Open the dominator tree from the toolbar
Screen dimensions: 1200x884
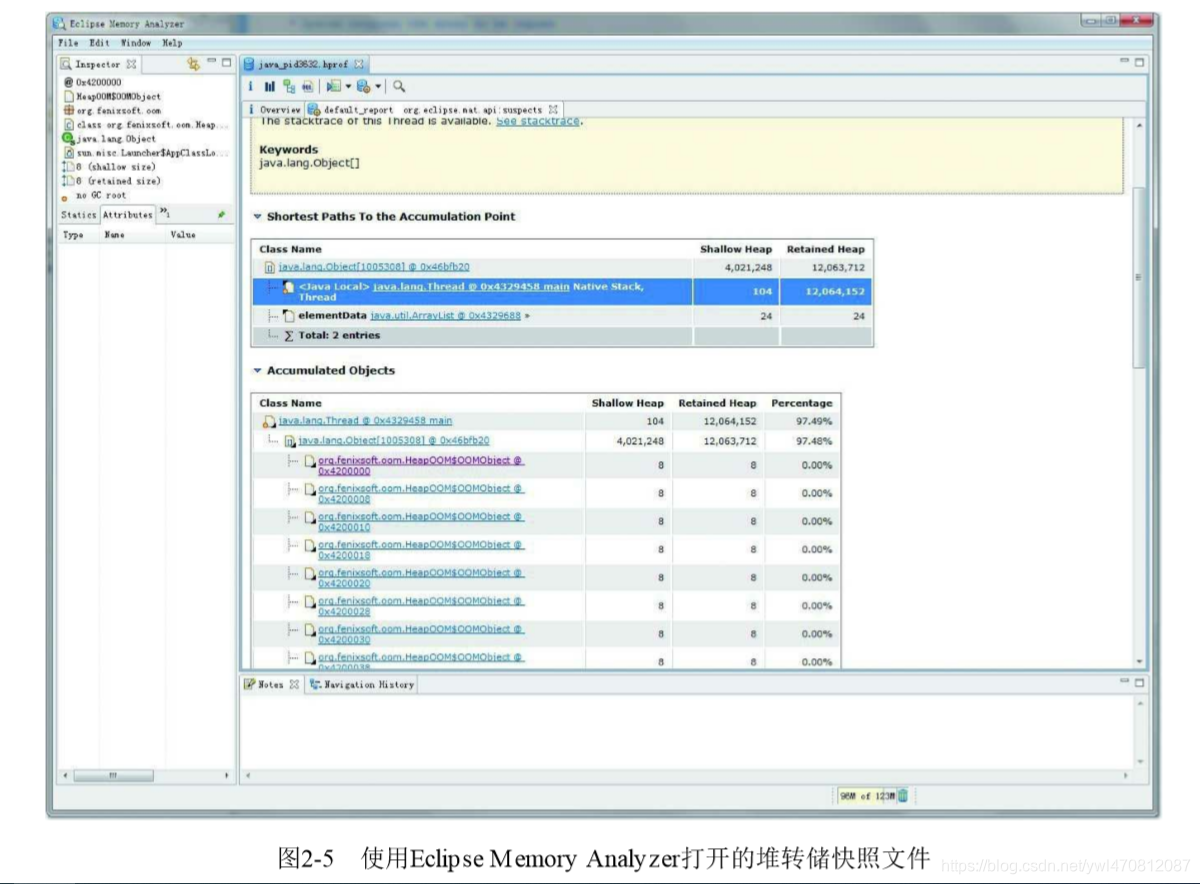tap(289, 87)
